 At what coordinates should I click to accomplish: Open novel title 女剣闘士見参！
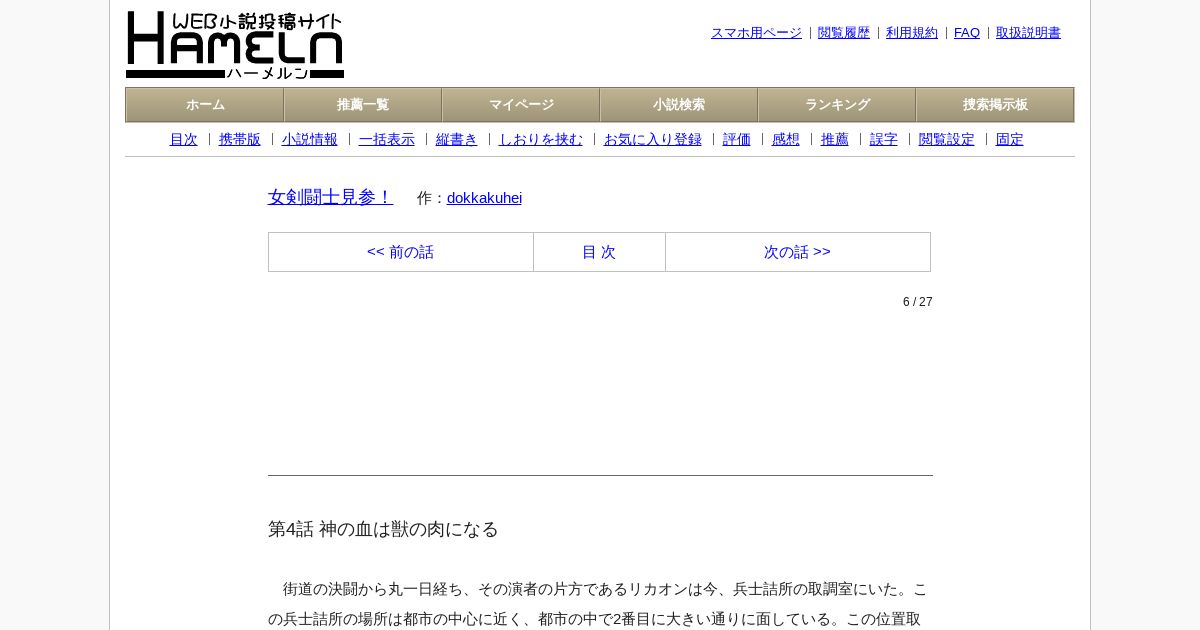click(x=331, y=197)
